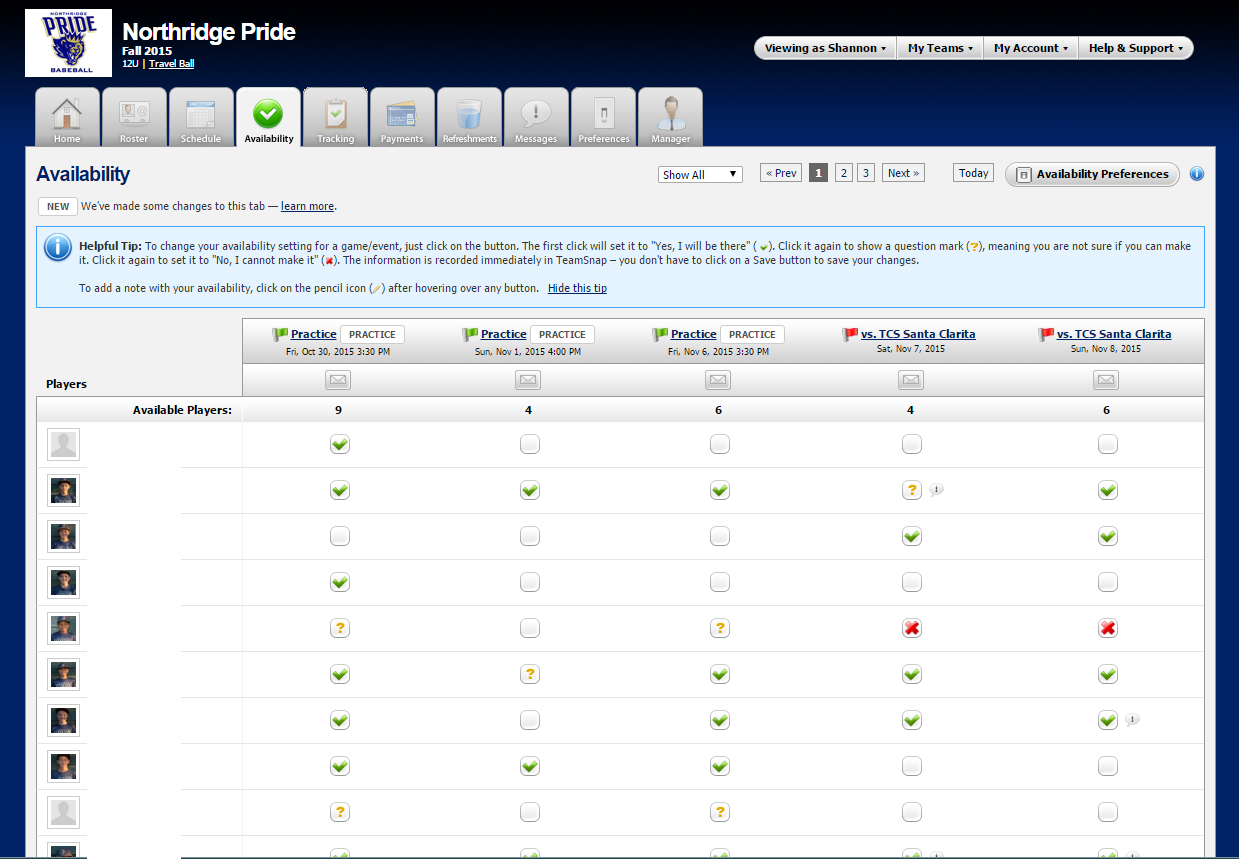Screen dimensions: 1239x859
Task: Toggle first player's Oct 30 practice availability
Action: click(x=340, y=444)
